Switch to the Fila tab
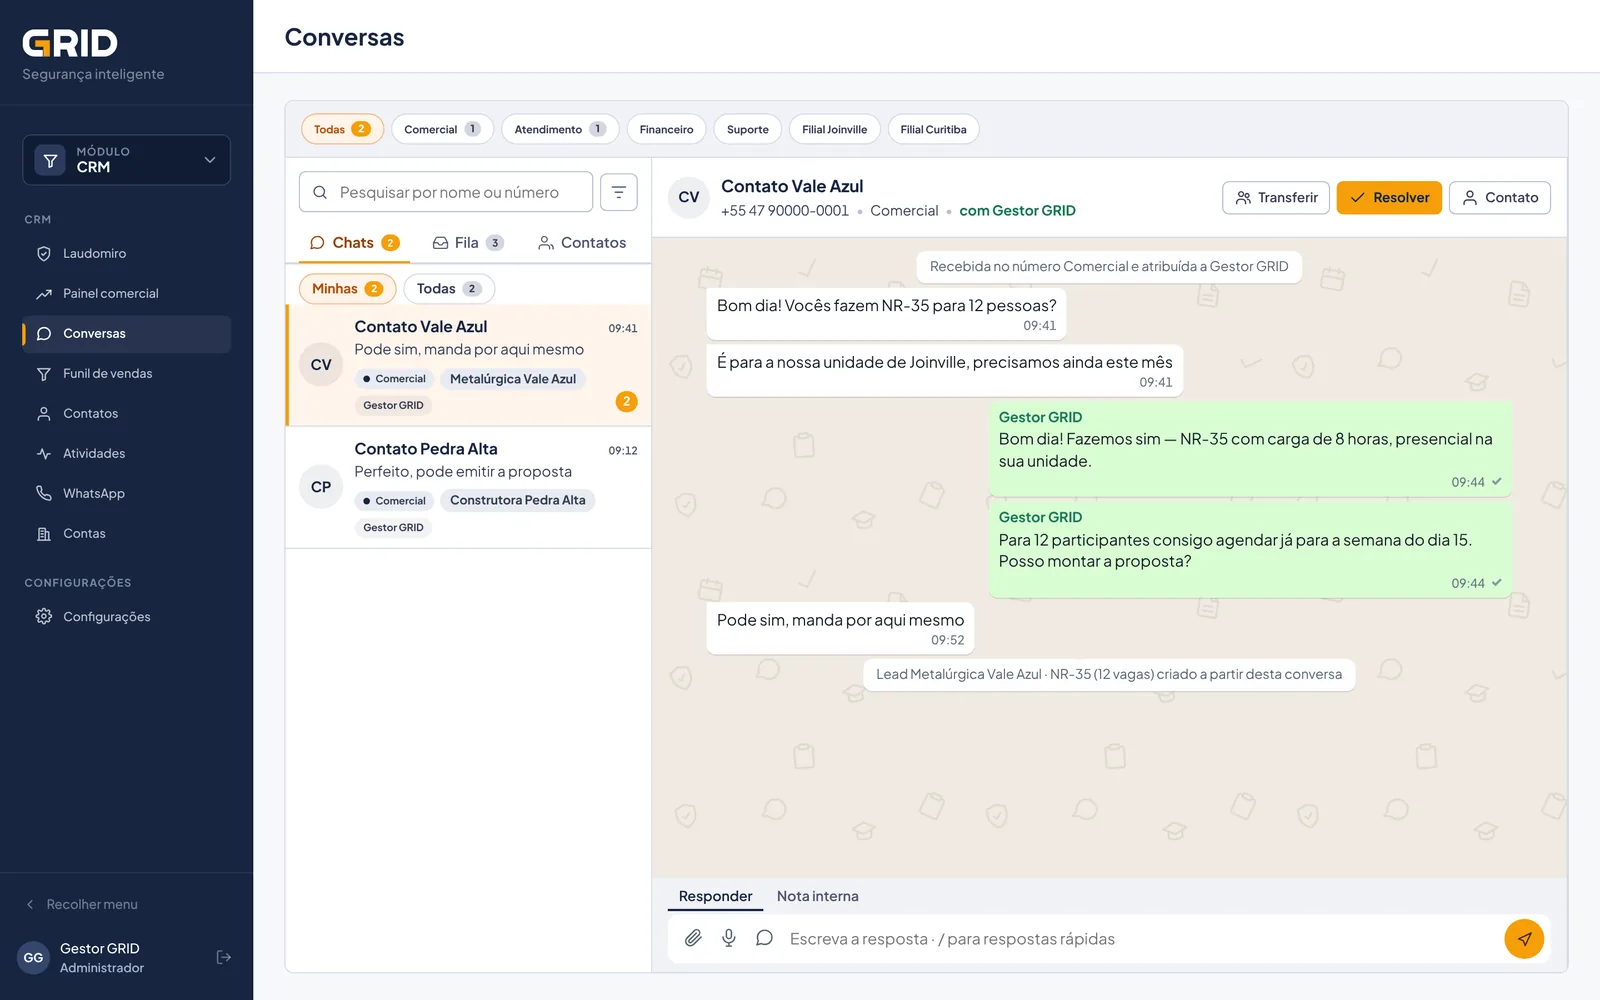Screen dimensions: 1600x1000 coord(468,243)
